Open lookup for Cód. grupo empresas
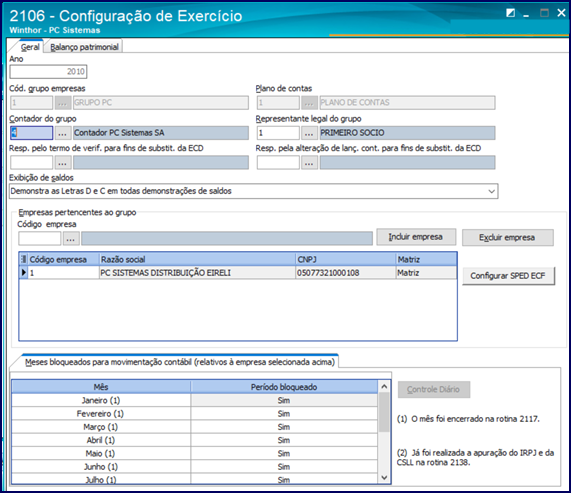This screenshot has height=493, width=571. 63,103
